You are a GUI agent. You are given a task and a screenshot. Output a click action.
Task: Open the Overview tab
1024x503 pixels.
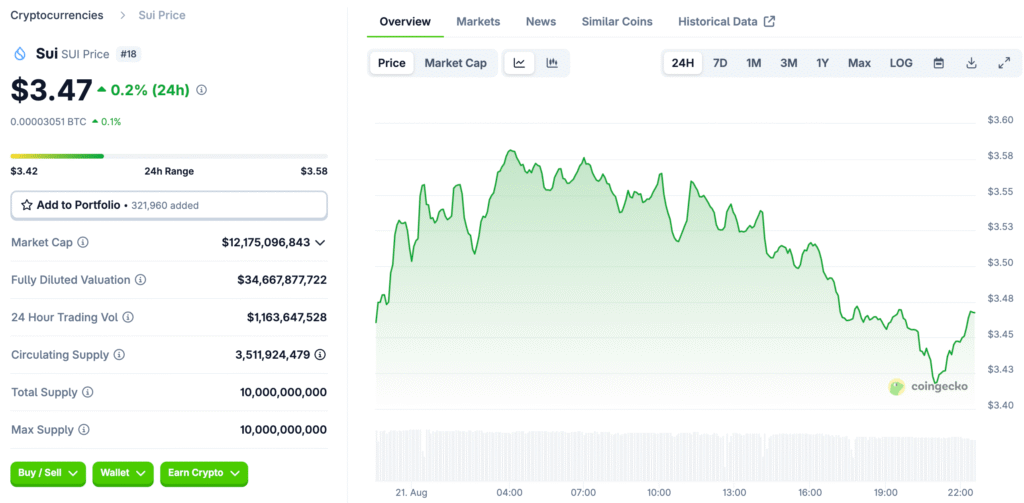click(x=405, y=22)
